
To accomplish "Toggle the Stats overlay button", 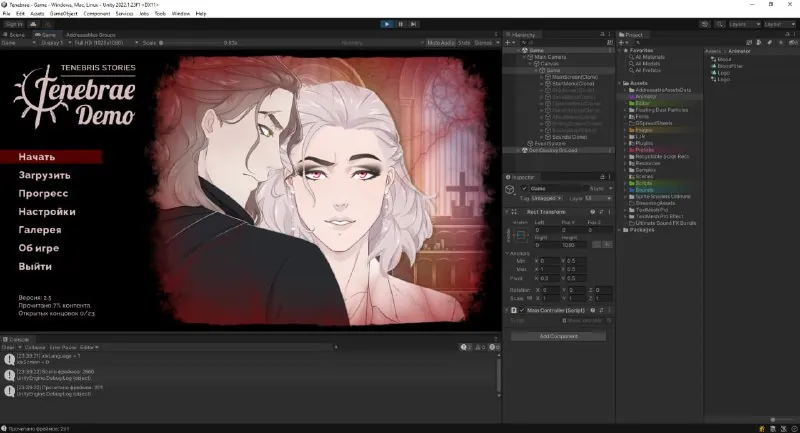I will [x=464, y=43].
